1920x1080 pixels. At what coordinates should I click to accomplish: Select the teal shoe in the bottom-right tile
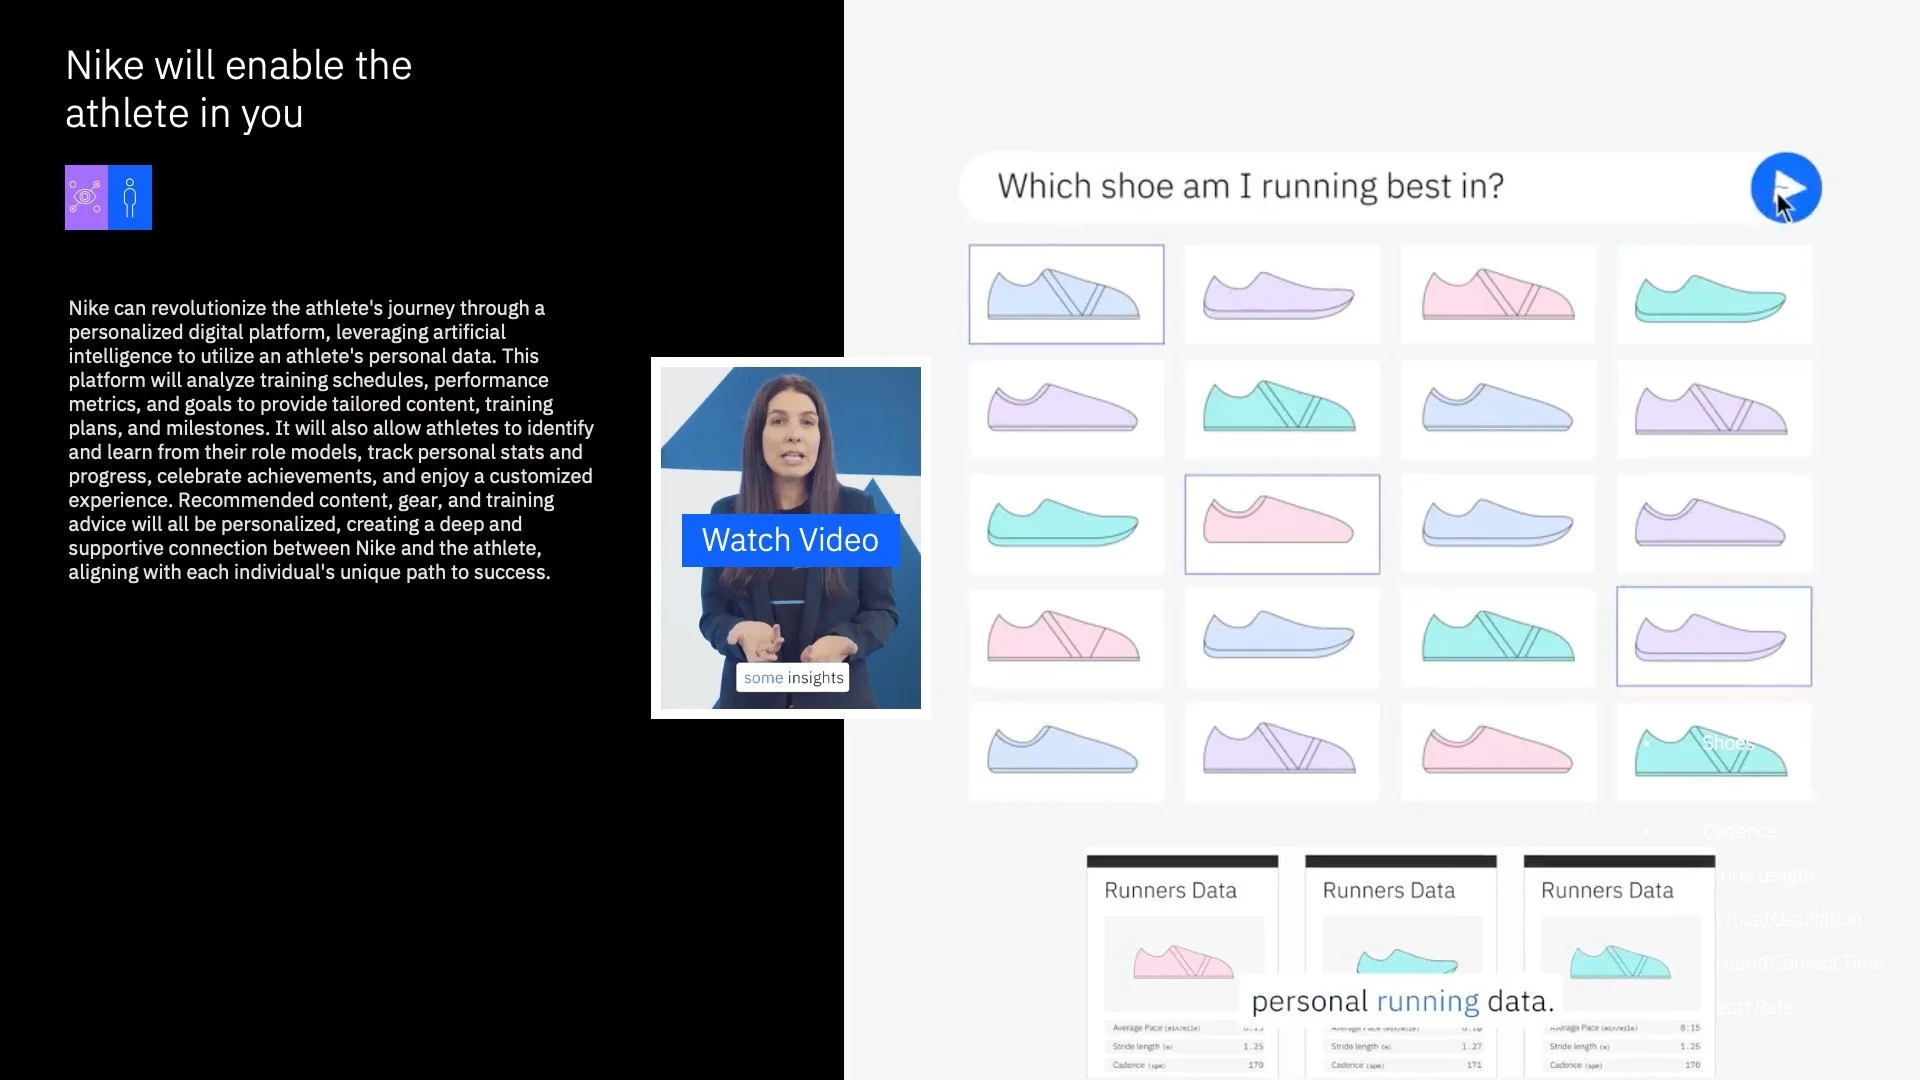1713,752
